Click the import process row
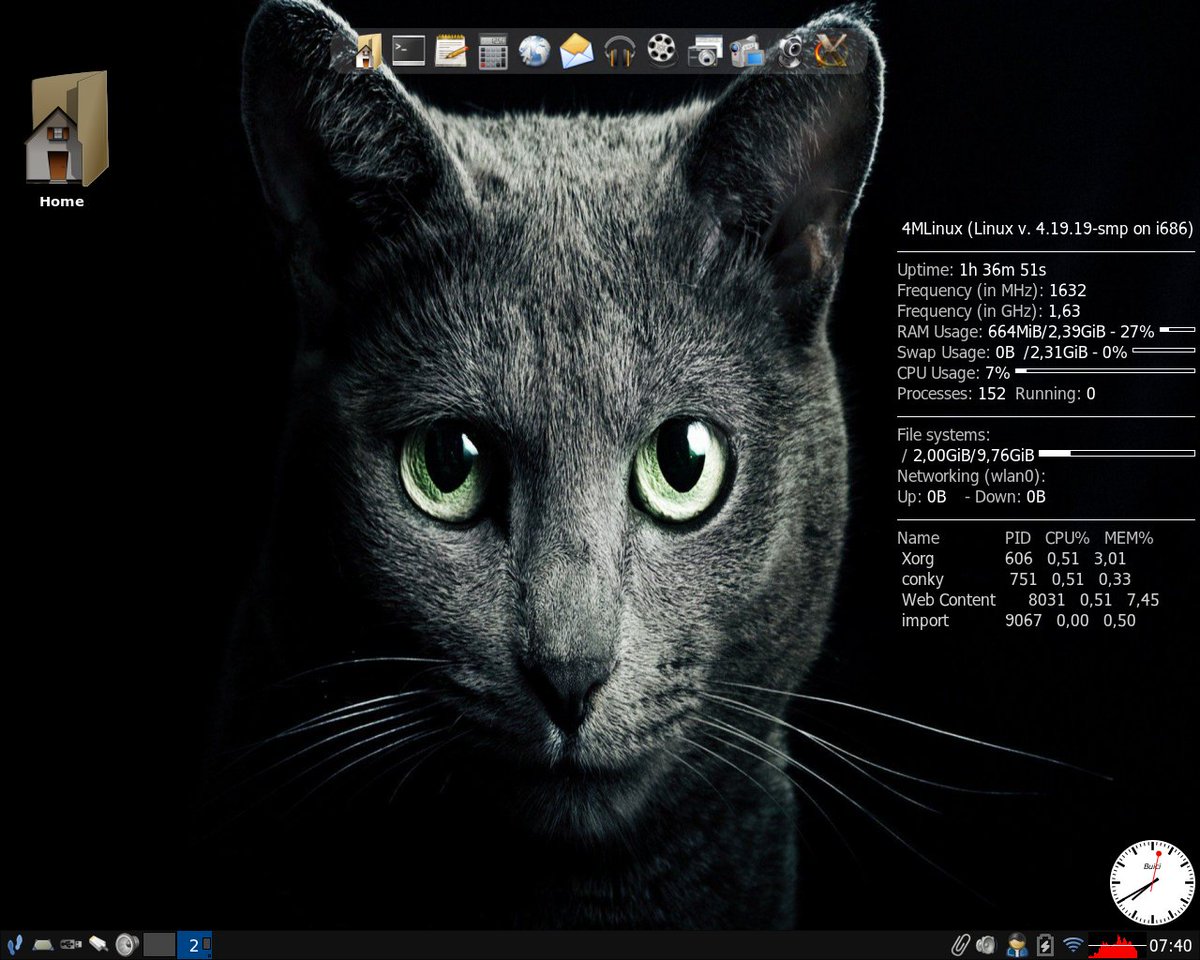This screenshot has width=1200, height=960. (1018, 621)
